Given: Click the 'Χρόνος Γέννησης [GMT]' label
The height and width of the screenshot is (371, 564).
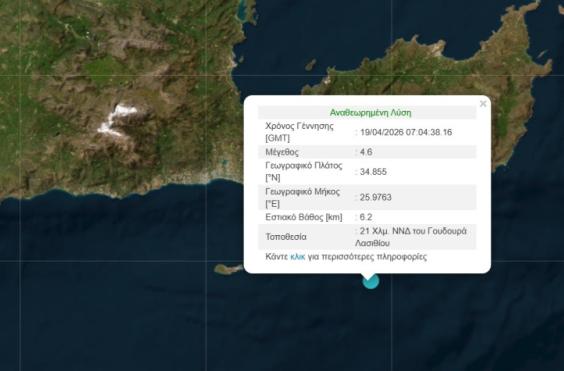Looking at the screenshot, I should [299, 132].
